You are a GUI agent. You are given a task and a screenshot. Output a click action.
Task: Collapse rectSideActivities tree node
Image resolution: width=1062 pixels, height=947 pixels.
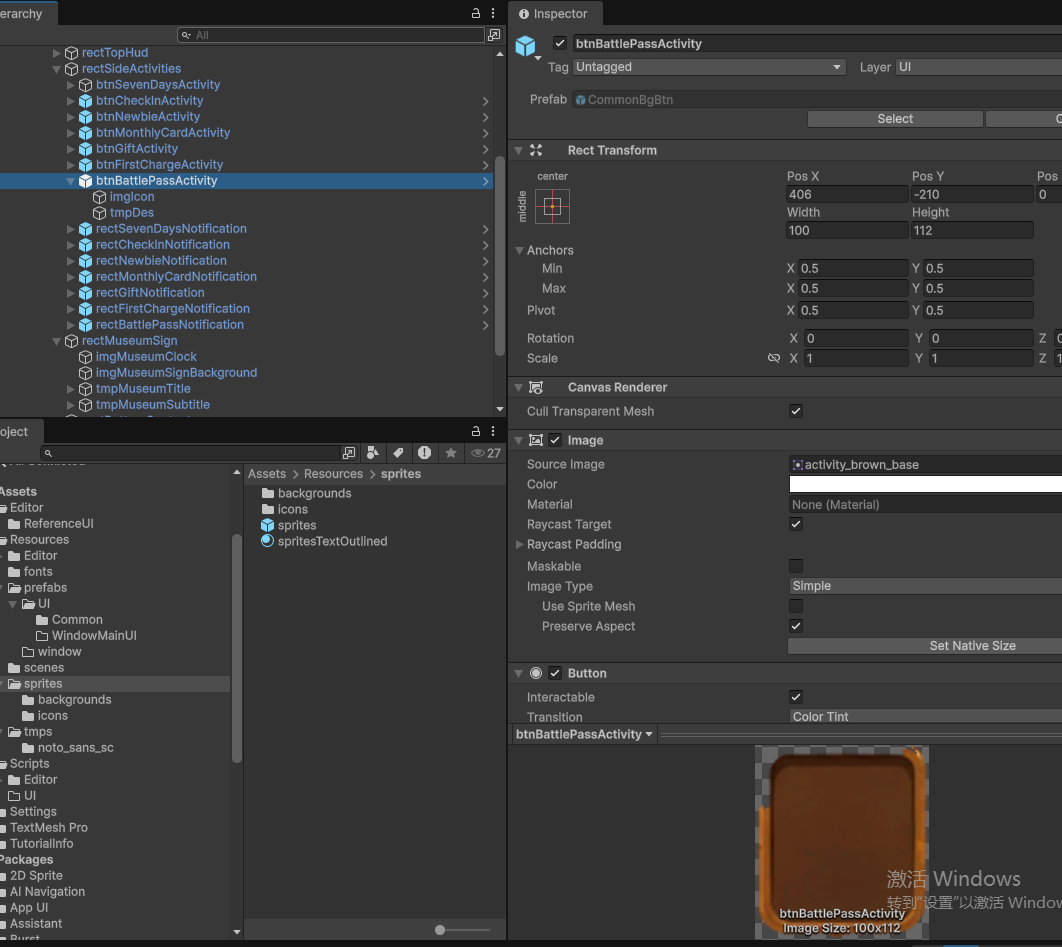[x=56, y=69]
